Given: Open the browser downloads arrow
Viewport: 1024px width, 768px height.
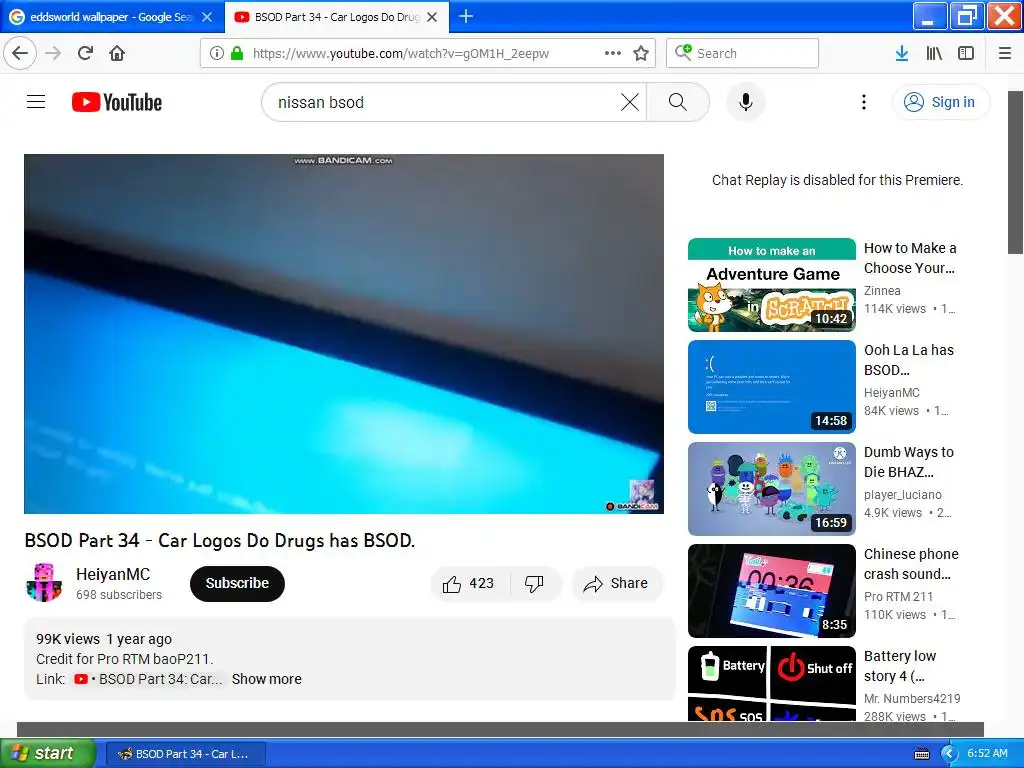Looking at the screenshot, I should coord(901,53).
